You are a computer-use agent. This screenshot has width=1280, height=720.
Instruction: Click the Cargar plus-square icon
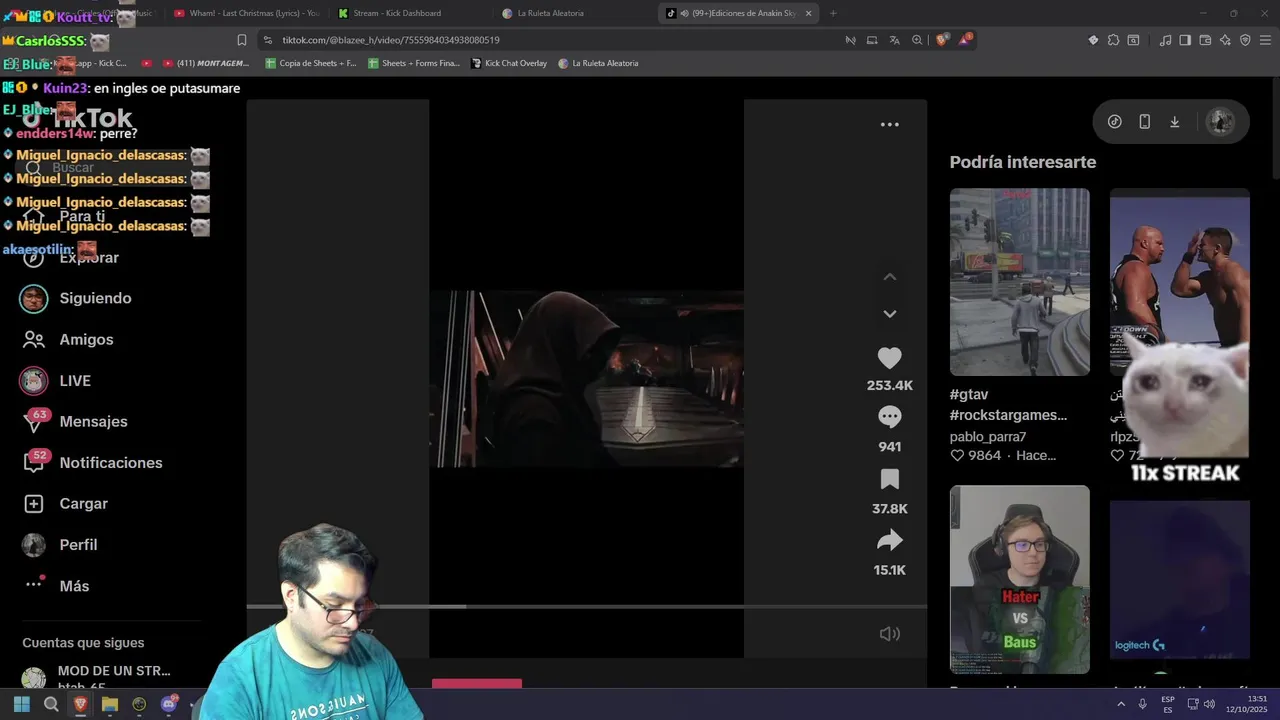[x=34, y=504]
